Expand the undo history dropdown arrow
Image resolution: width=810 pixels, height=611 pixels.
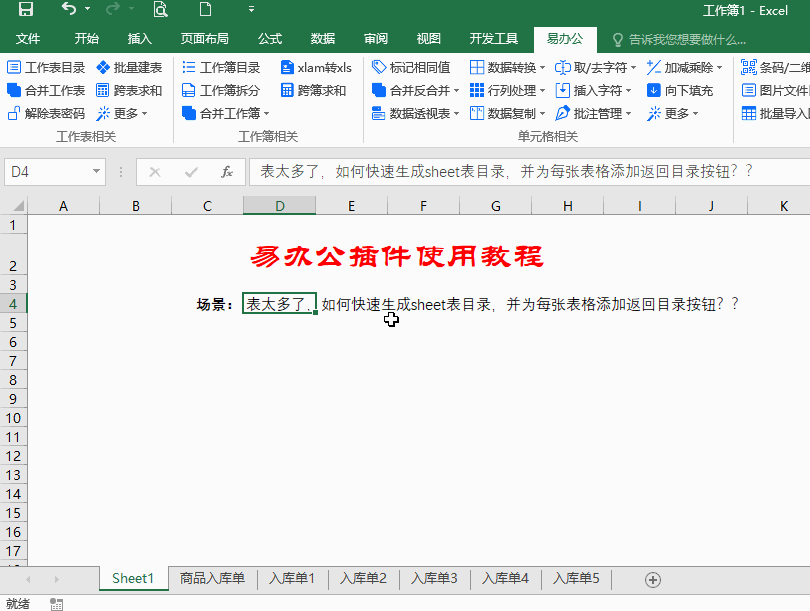87,9
